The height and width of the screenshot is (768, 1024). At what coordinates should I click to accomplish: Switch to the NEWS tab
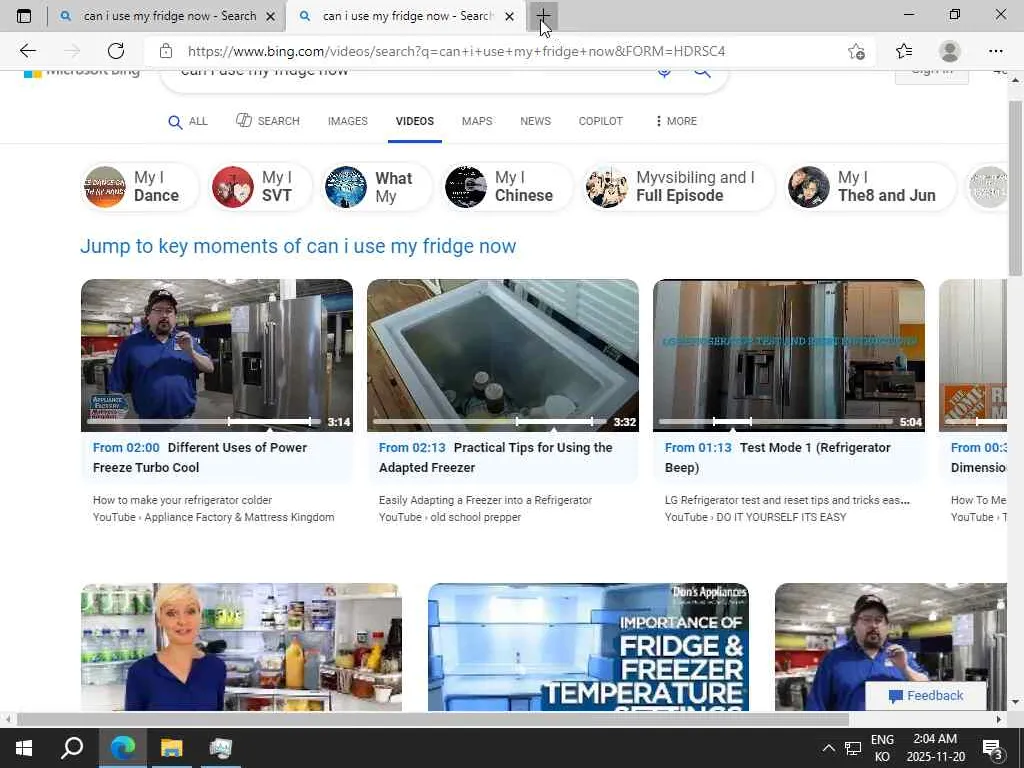[x=536, y=121]
